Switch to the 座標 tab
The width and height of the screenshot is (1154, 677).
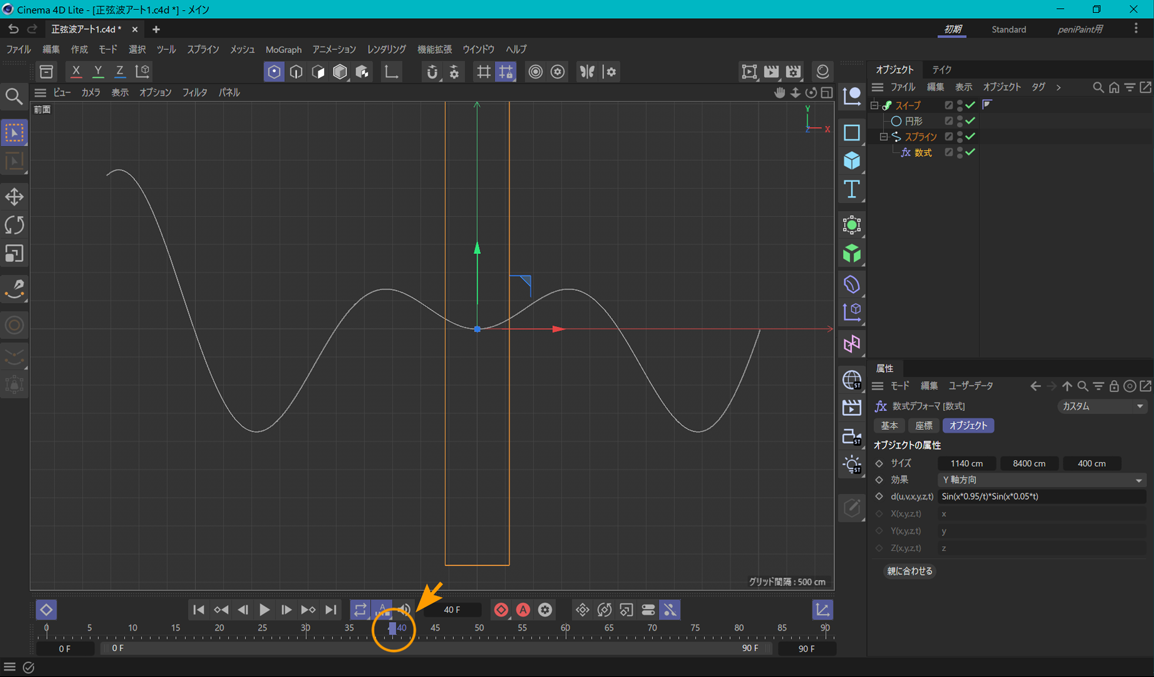(x=923, y=426)
